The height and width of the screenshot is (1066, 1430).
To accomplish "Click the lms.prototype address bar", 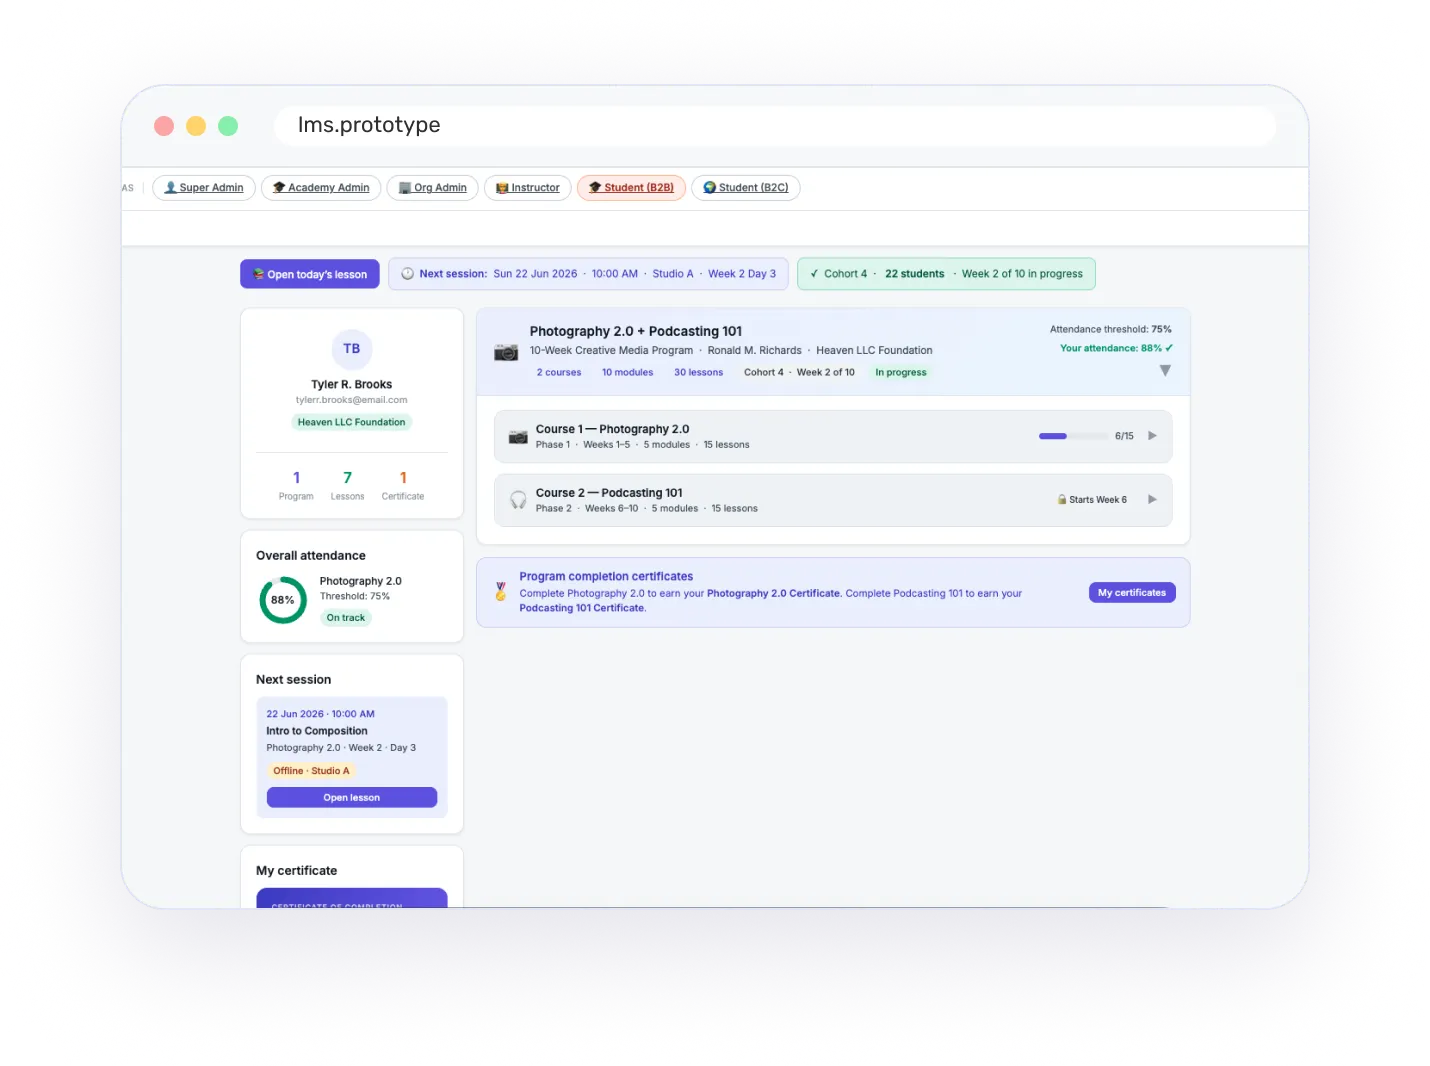I will tap(775, 126).
